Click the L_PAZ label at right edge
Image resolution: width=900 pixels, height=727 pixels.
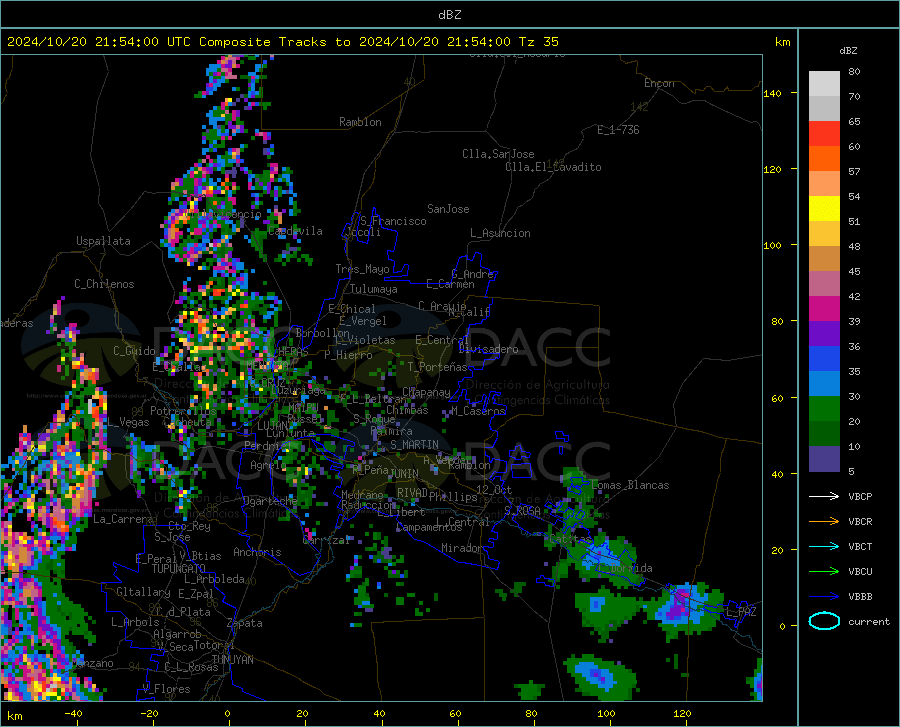[x=741, y=612]
